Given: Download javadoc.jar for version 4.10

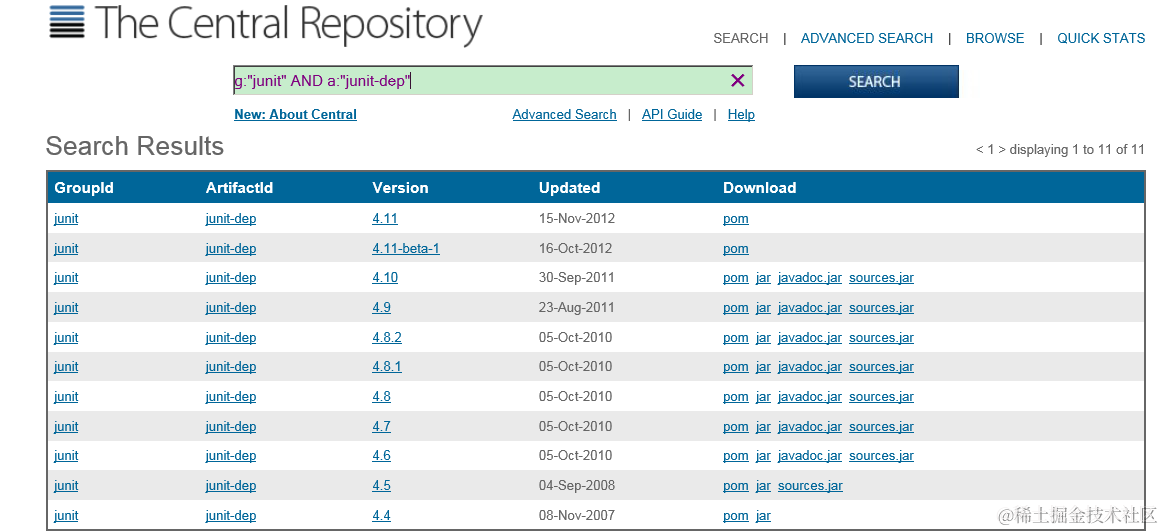Looking at the screenshot, I should (810, 278).
